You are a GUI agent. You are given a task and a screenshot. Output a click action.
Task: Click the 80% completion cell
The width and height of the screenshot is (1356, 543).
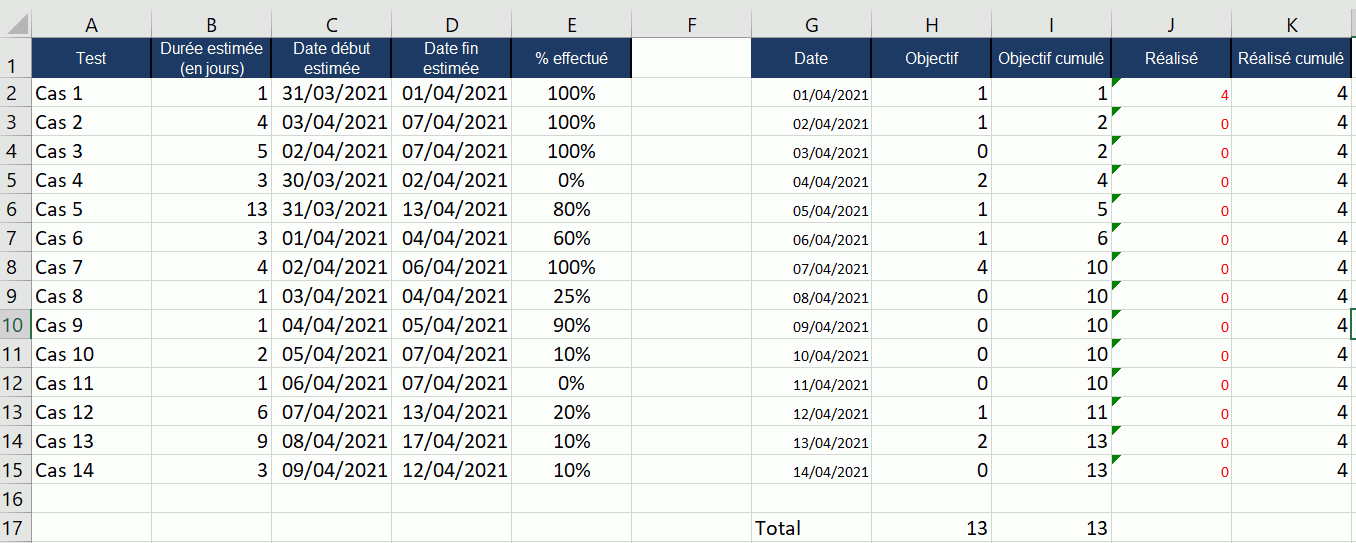[571, 210]
